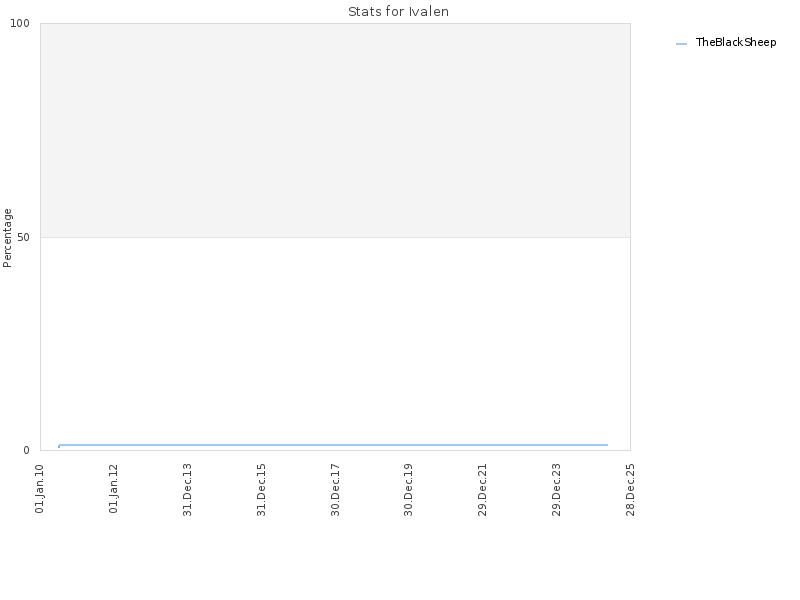
Task: Select the 31.Dec.13 x-axis date label
Action: pos(187,489)
